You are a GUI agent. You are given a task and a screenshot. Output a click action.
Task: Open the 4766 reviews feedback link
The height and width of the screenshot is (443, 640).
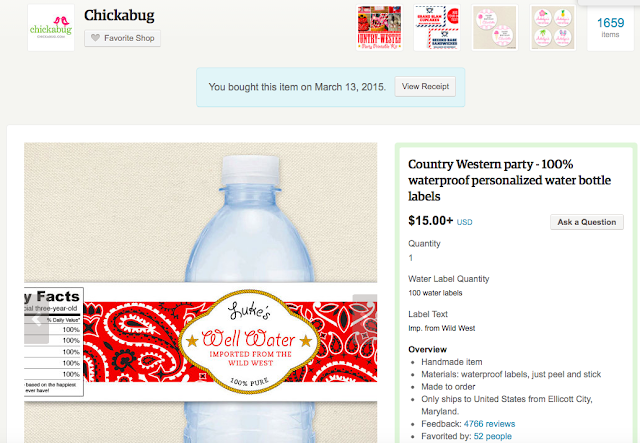click(489, 422)
